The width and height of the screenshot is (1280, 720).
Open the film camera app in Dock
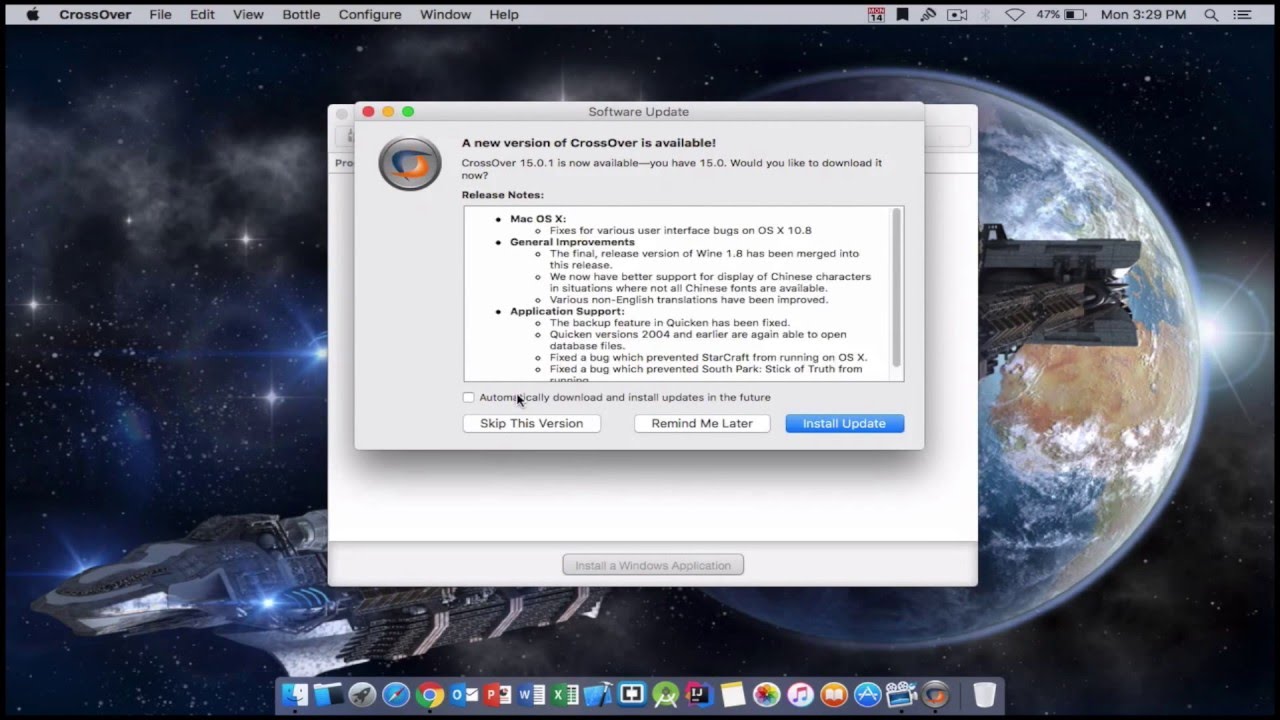click(x=901, y=694)
